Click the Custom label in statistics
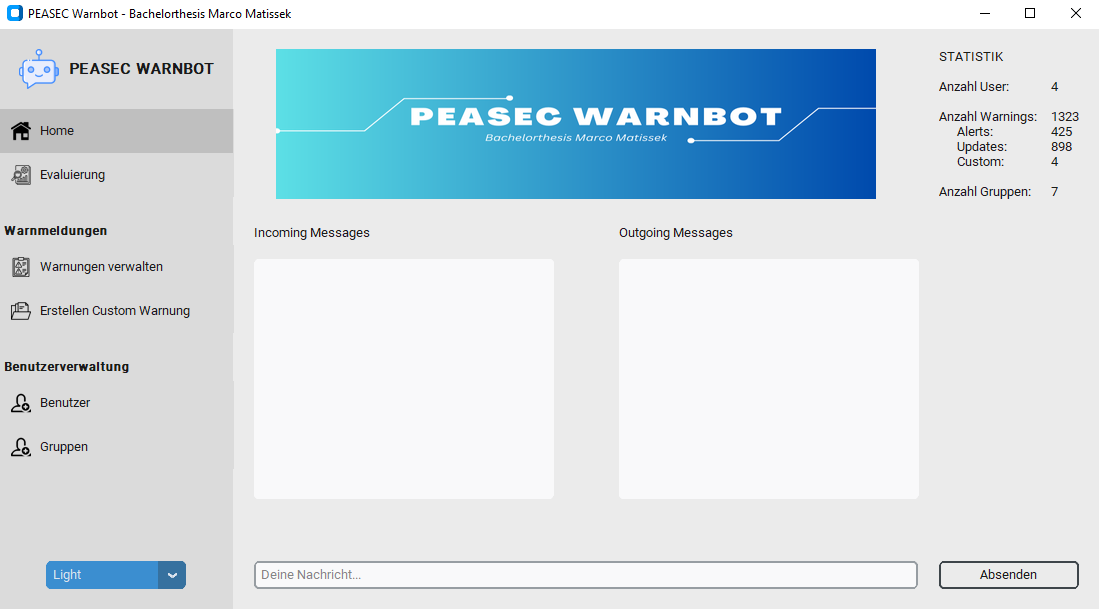This screenshot has width=1099, height=609. 980,162
